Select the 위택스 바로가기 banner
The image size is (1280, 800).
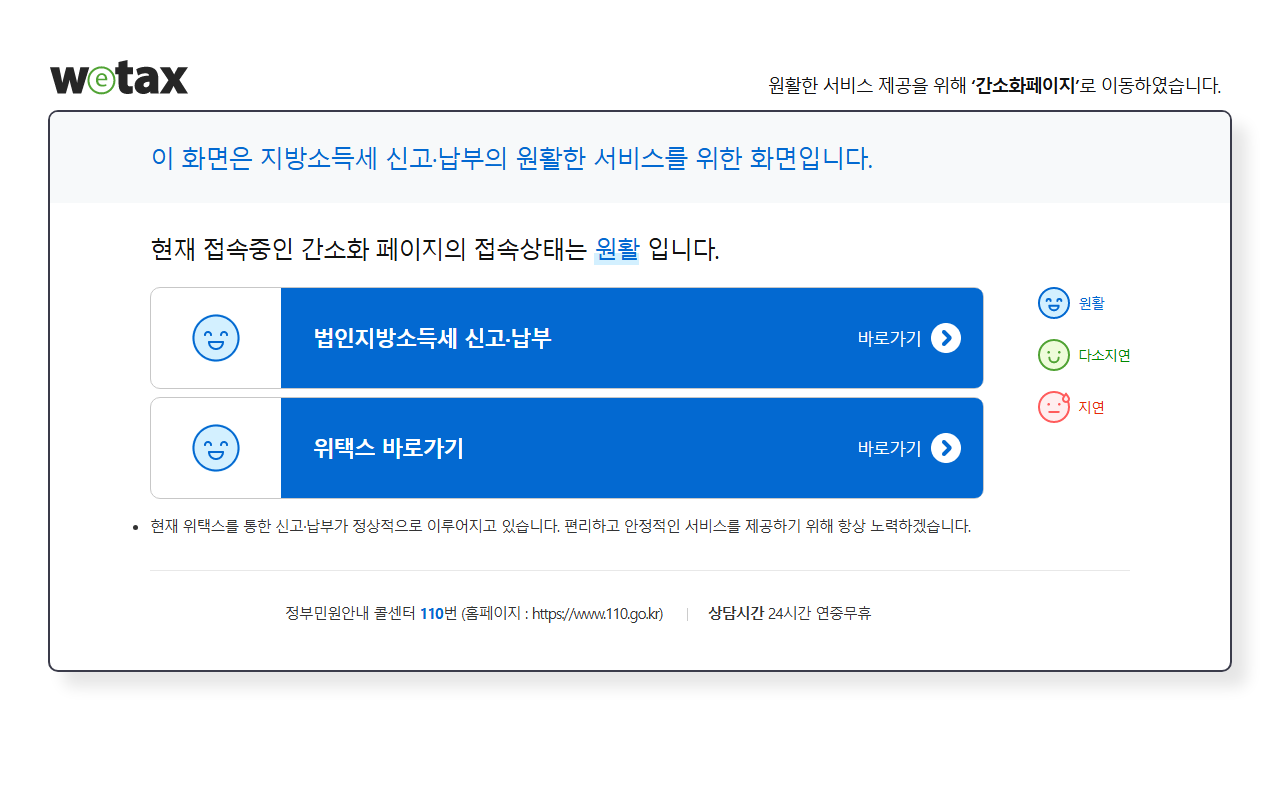click(600, 448)
